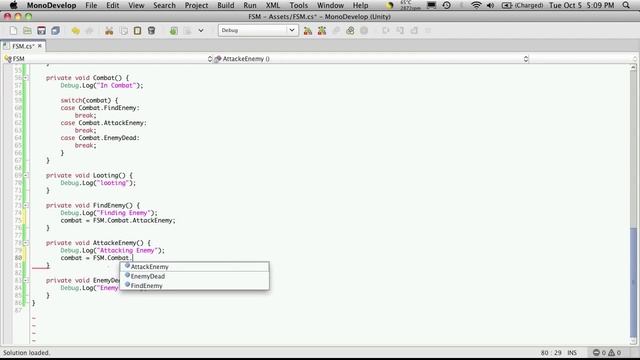Click the Rebuild All toolbar icon
Image resolution: width=640 pixels, height=360 pixels.
click(x=322, y=31)
